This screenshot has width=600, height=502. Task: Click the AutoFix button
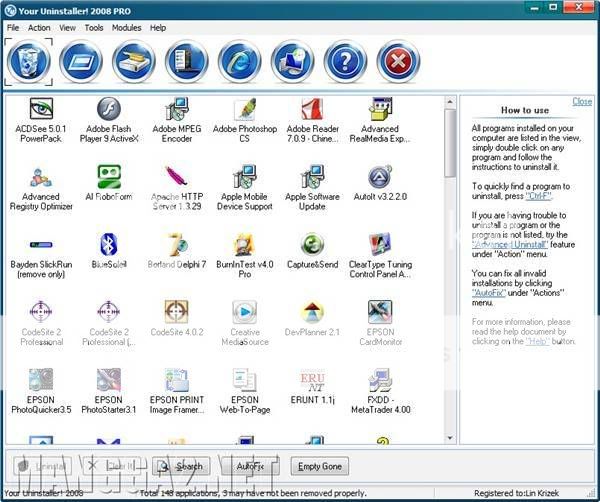click(x=250, y=466)
